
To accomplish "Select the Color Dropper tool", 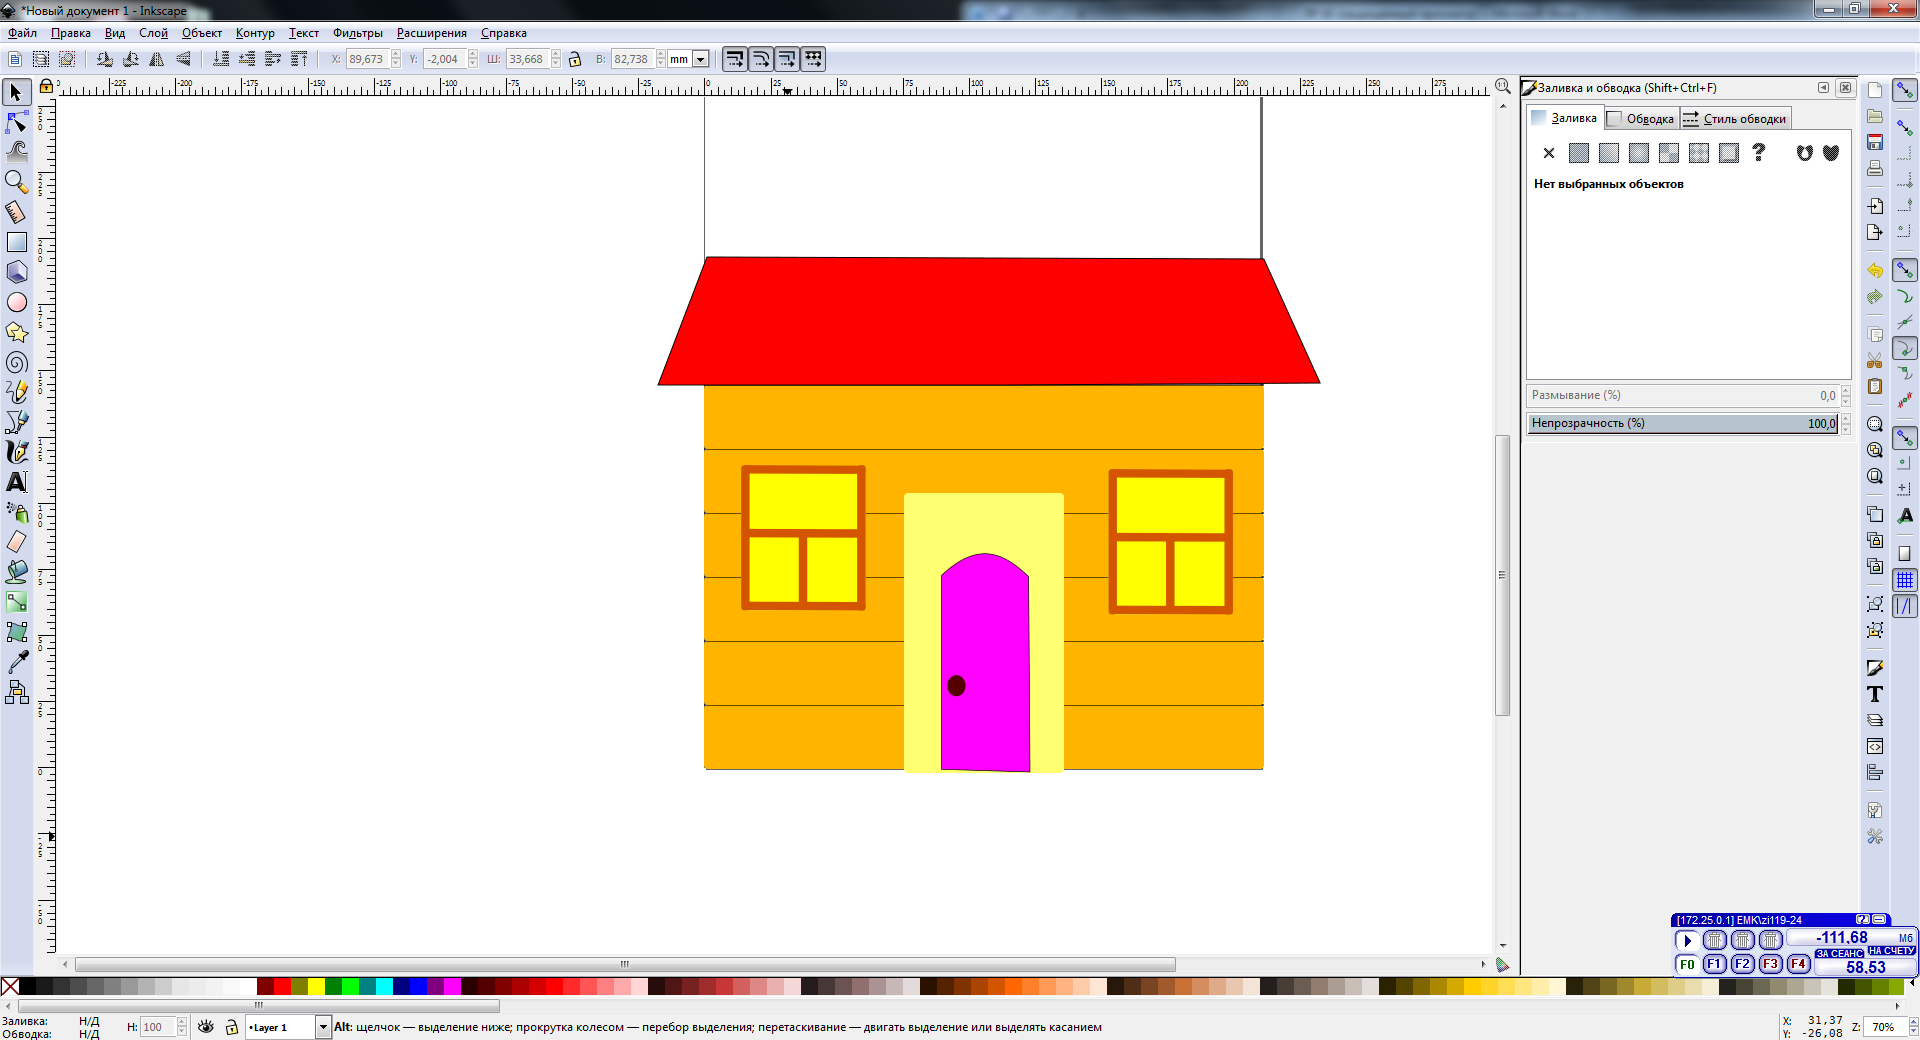I will [x=16, y=662].
